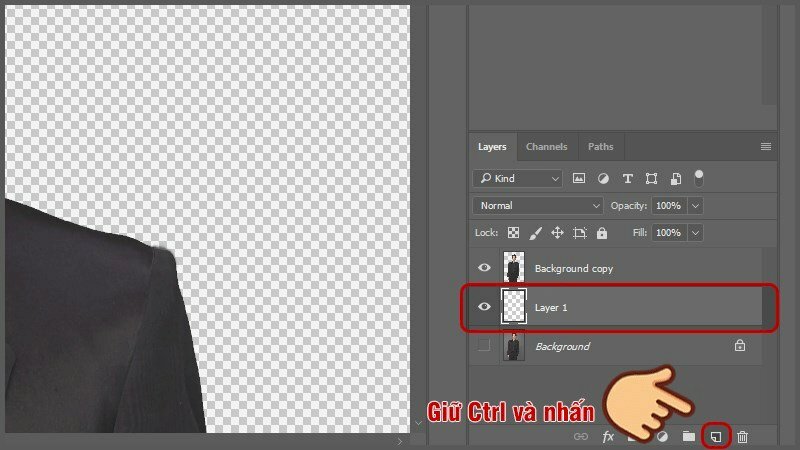The height and width of the screenshot is (450, 800).
Task: Expand the Opacity slider dropdown arrow
Action: tap(695, 205)
